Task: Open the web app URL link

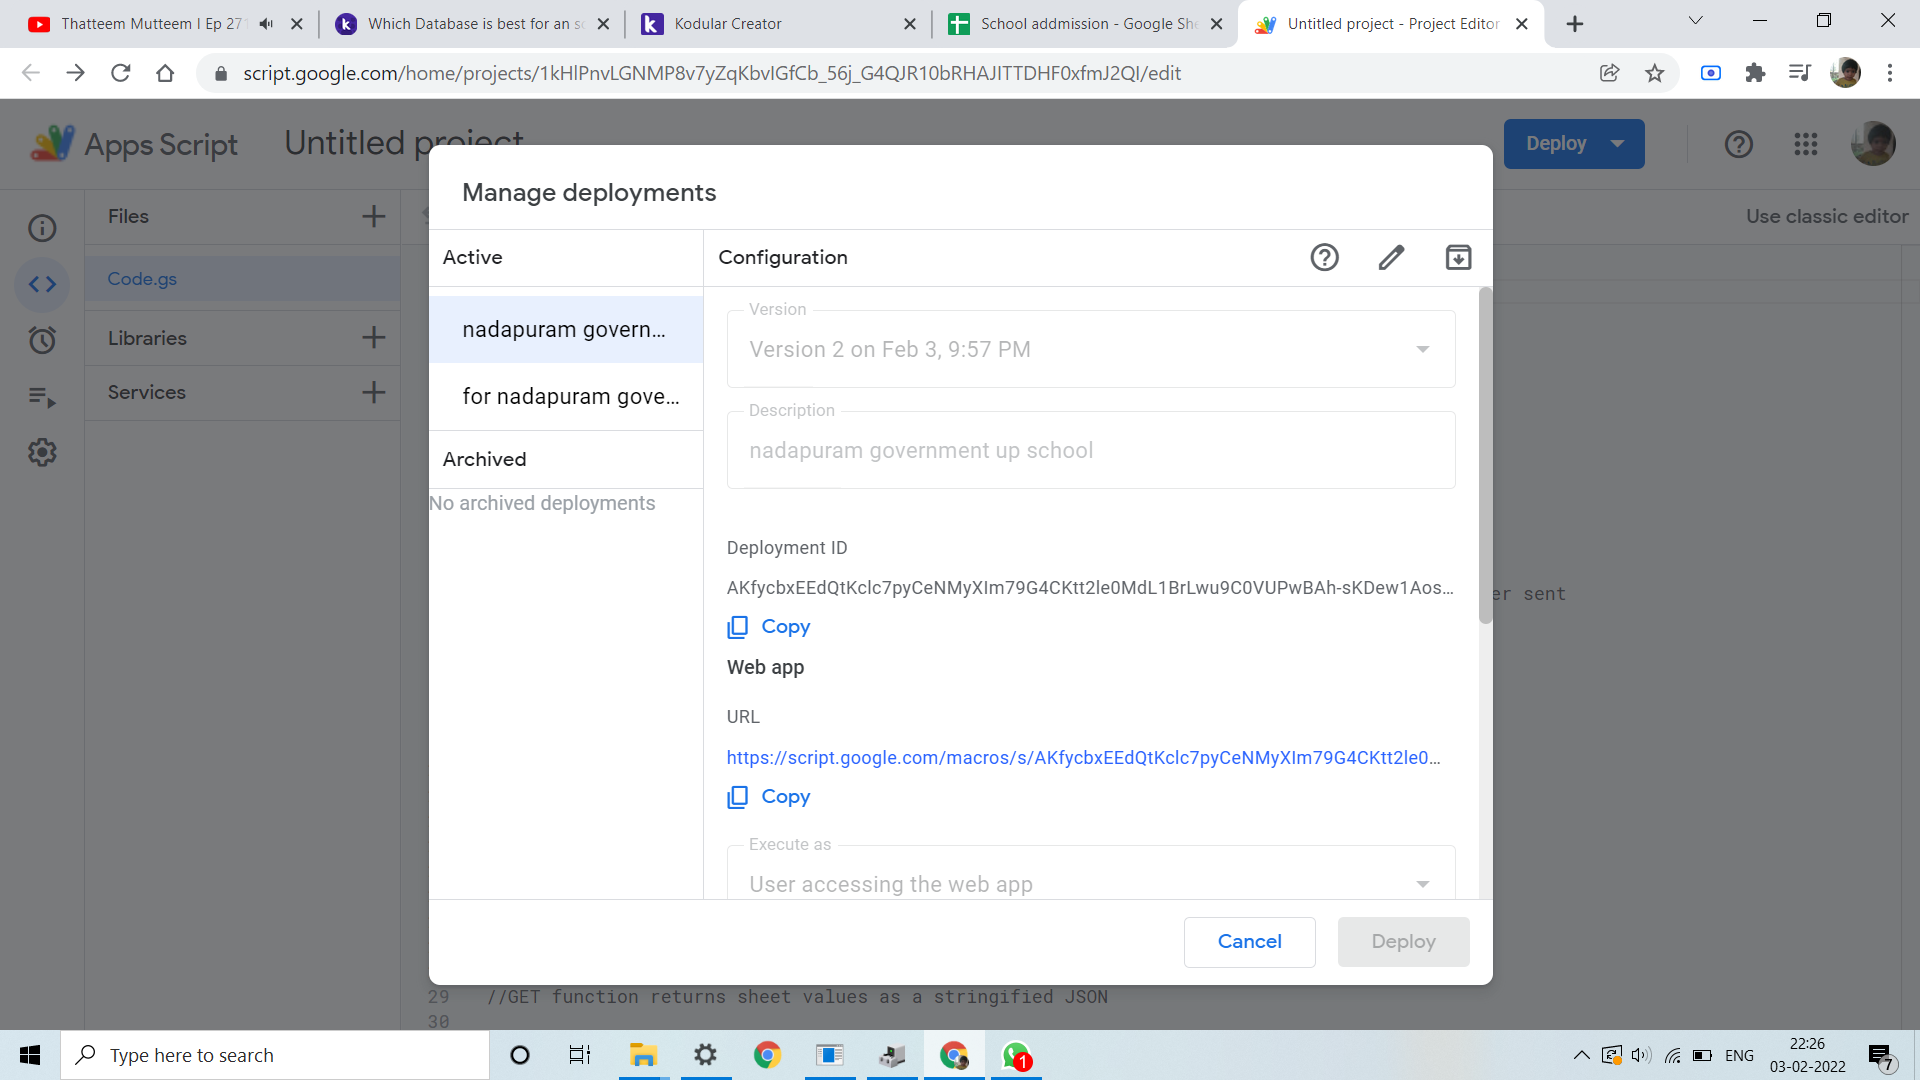Action: click(x=1083, y=758)
